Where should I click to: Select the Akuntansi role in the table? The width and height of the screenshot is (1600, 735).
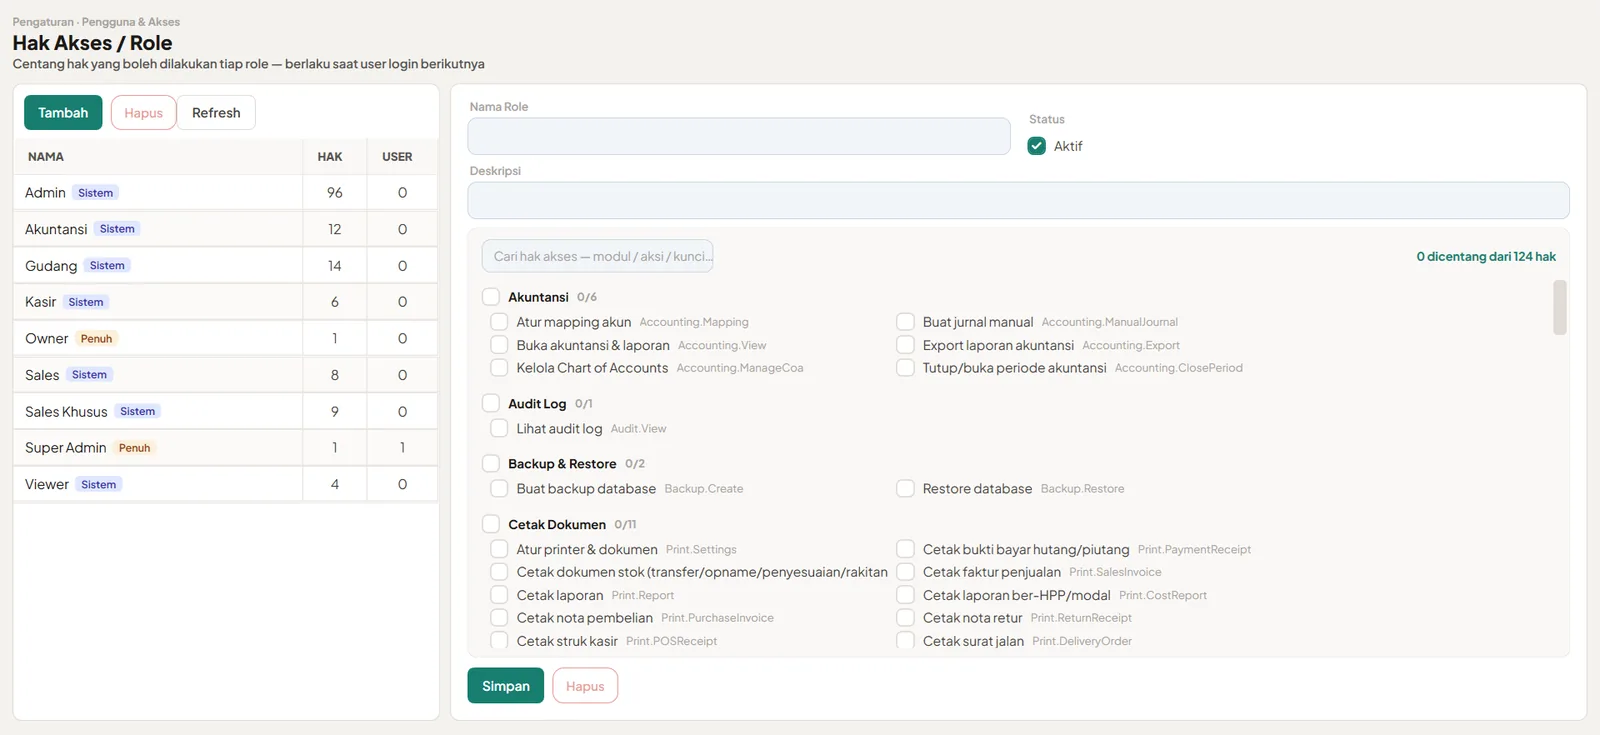click(x=226, y=229)
